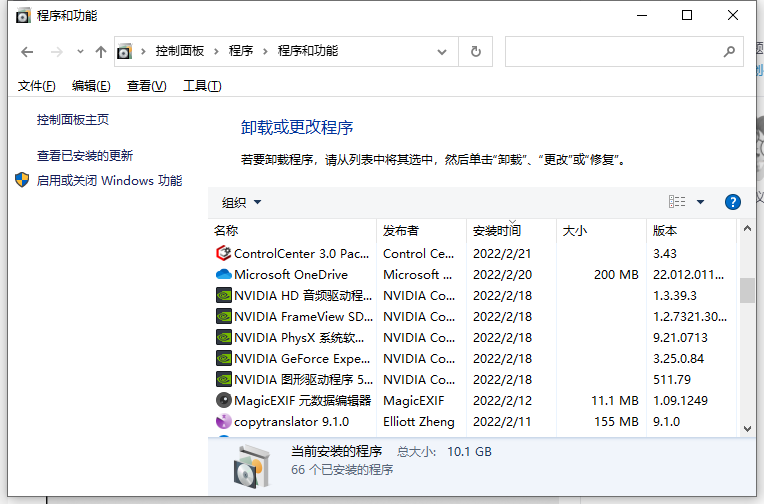Sort by the 名称 column header
Viewport: 764px width, 504px height.
pyautogui.click(x=294, y=231)
